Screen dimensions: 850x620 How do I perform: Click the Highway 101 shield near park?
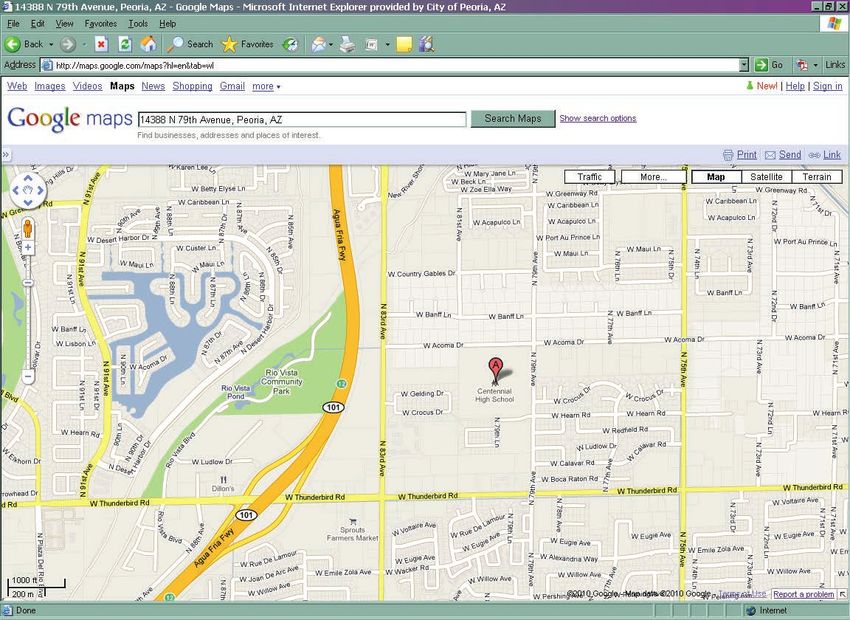pyautogui.click(x=333, y=407)
